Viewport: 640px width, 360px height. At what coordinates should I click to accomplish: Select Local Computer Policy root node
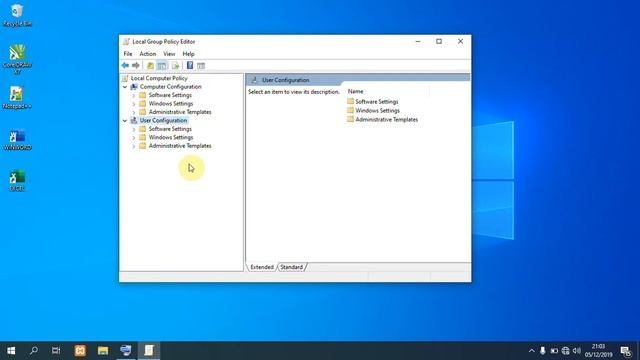click(x=159, y=78)
